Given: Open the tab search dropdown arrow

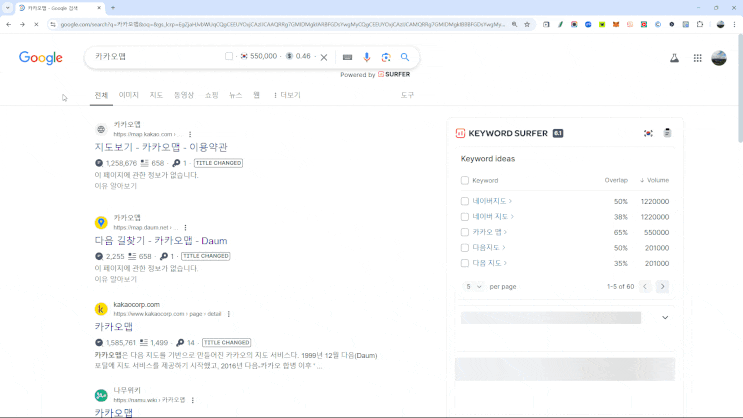Looking at the screenshot, I should [8, 8].
